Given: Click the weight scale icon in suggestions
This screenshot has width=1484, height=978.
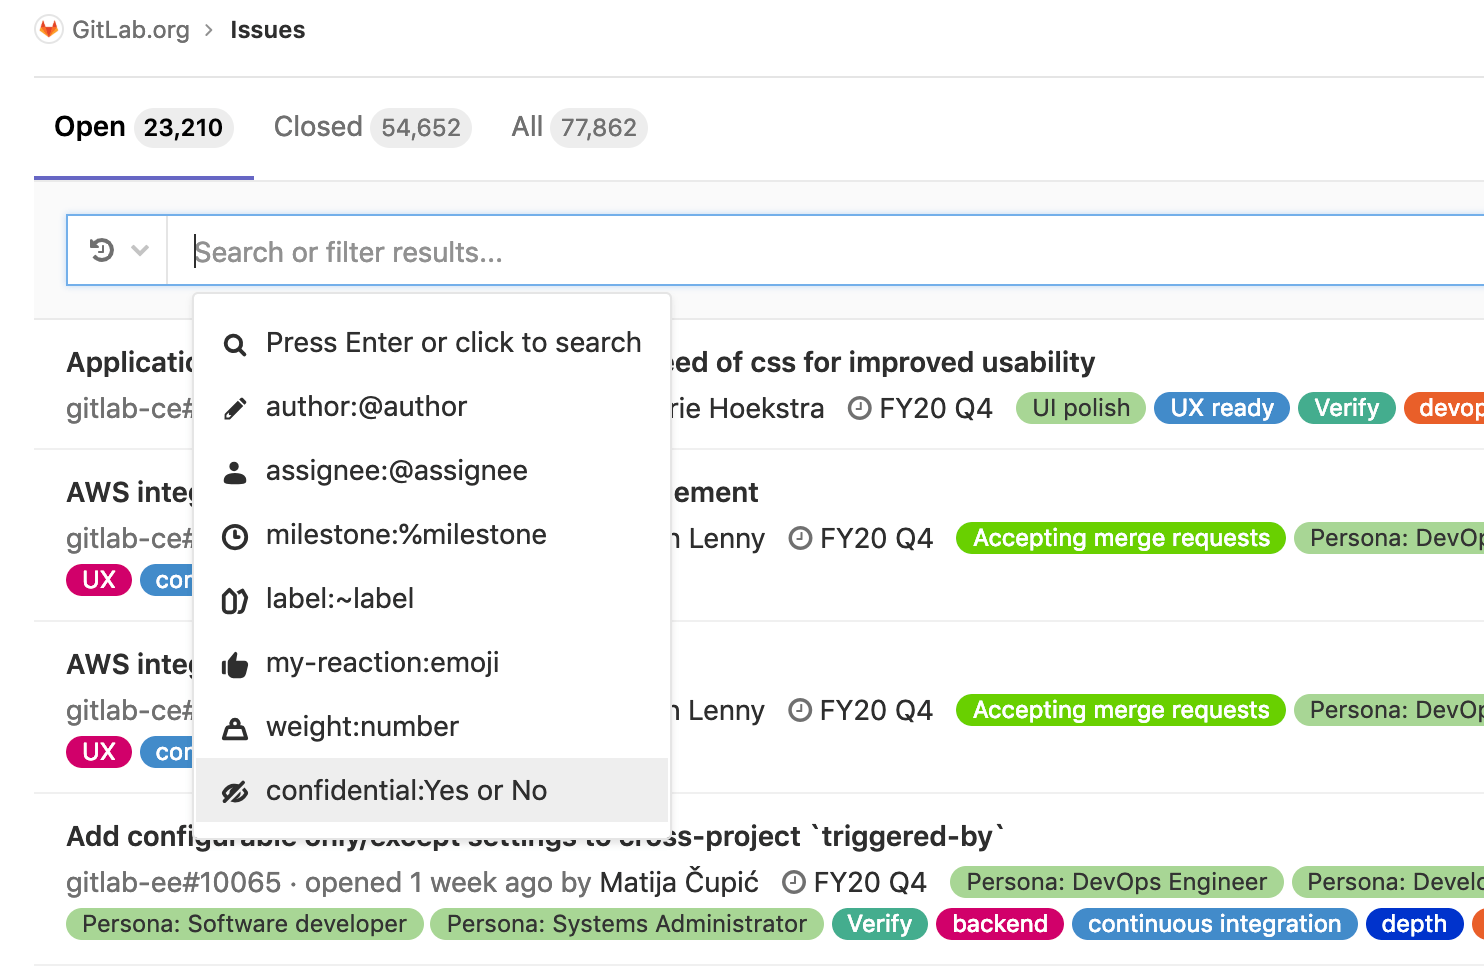Looking at the screenshot, I should [234, 726].
